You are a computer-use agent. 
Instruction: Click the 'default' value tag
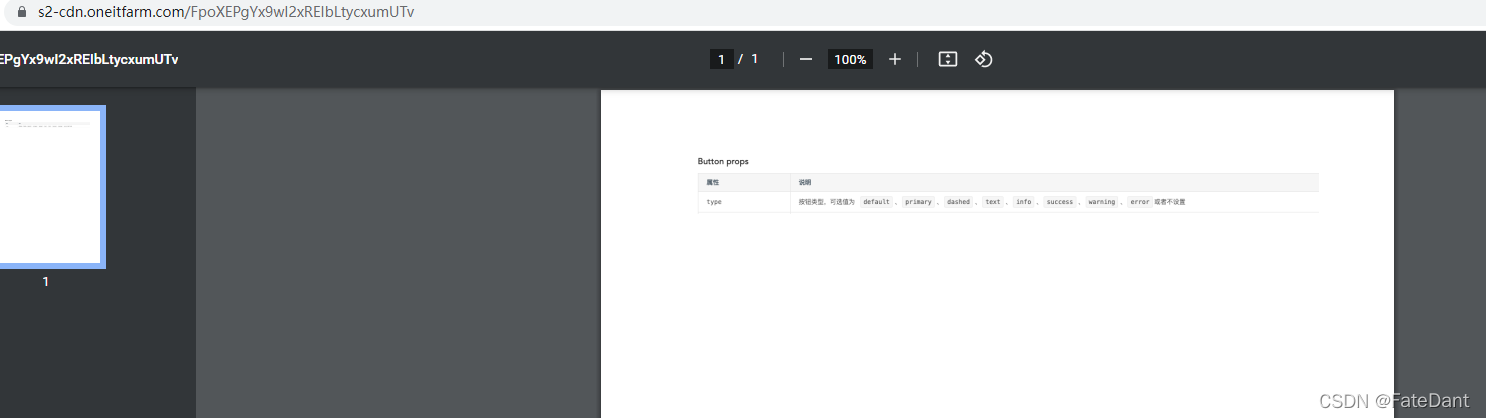point(876,202)
